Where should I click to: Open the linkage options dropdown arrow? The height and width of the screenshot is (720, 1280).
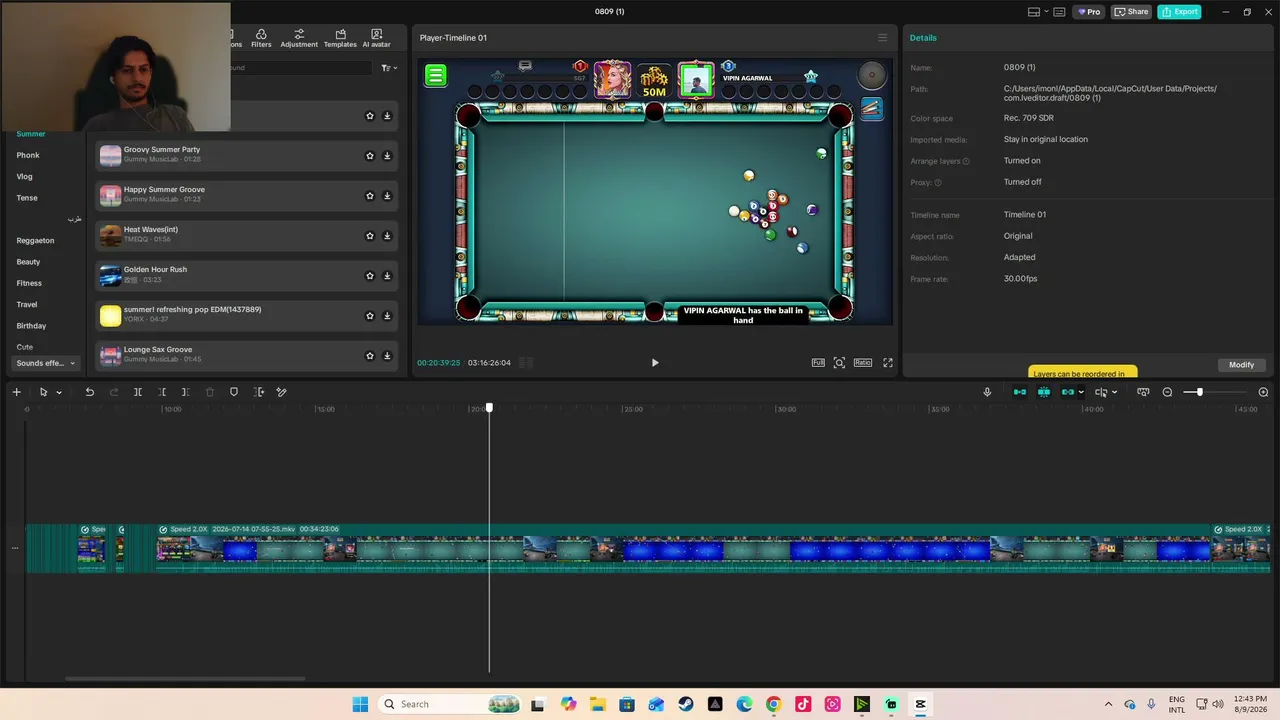pyautogui.click(x=1081, y=392)
